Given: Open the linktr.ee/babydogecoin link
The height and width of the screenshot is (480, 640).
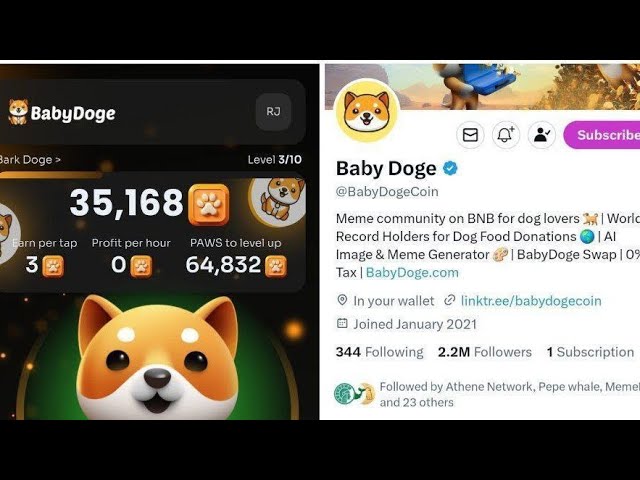Looking at the screenshot, I should (x=531, y=301).
